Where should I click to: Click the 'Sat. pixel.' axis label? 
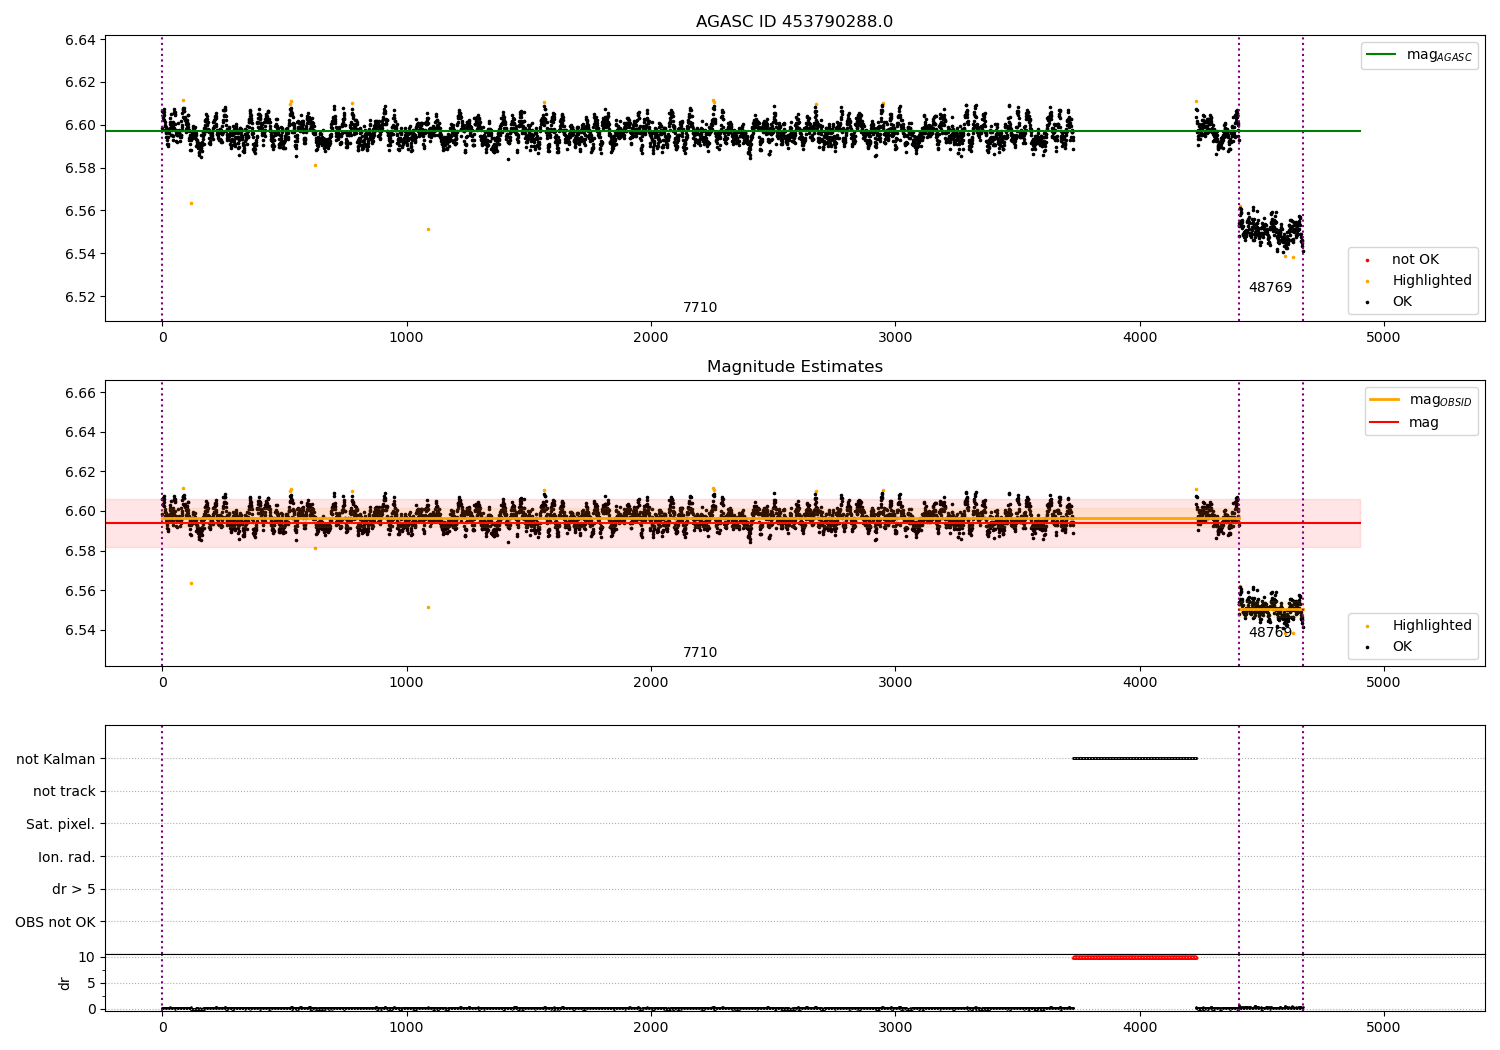(61, 825)
